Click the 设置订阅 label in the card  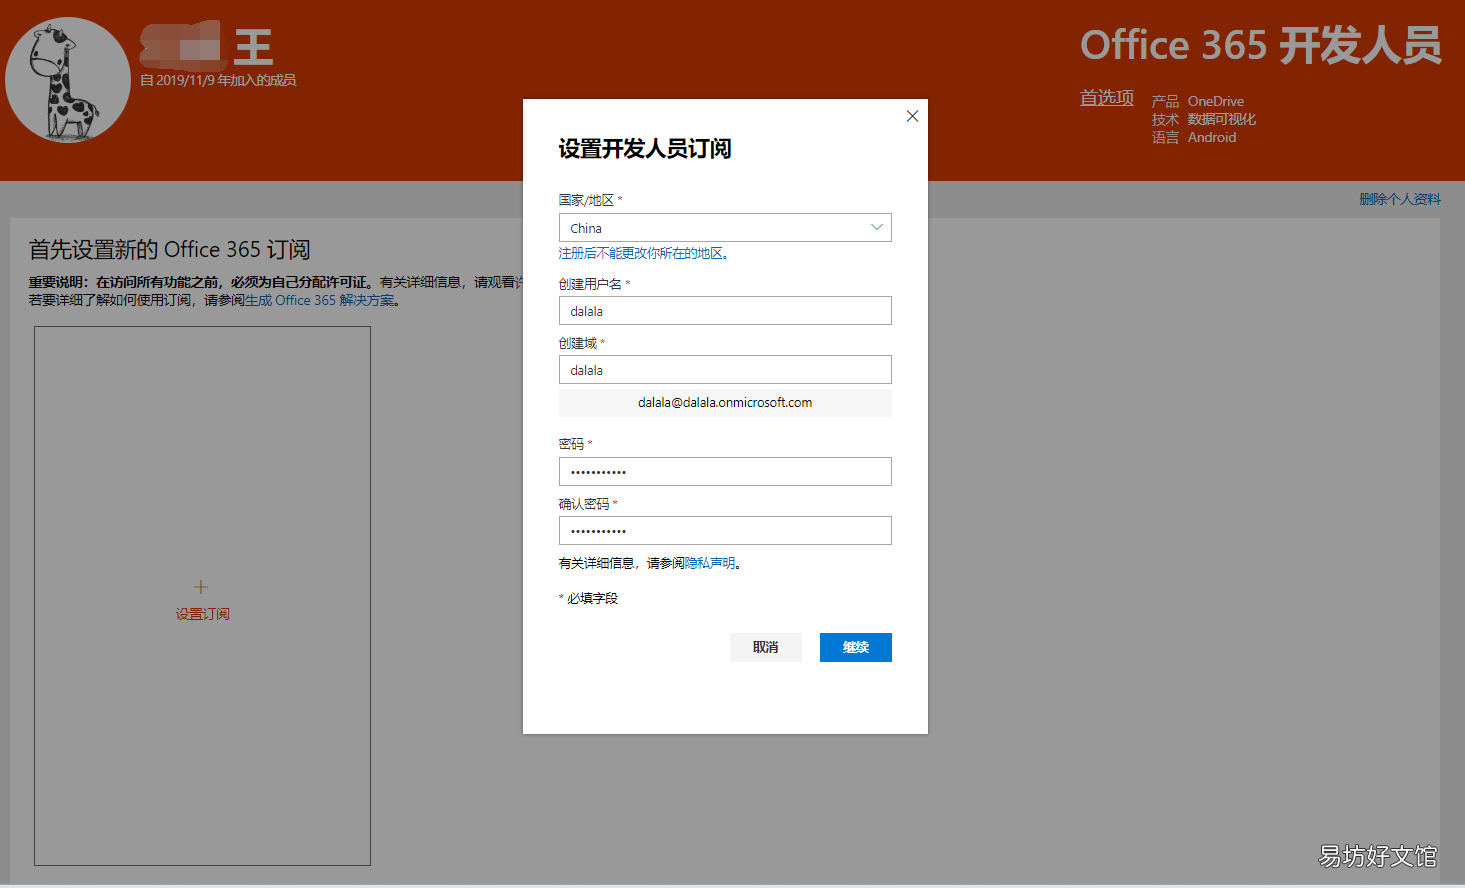coord(203,614)
